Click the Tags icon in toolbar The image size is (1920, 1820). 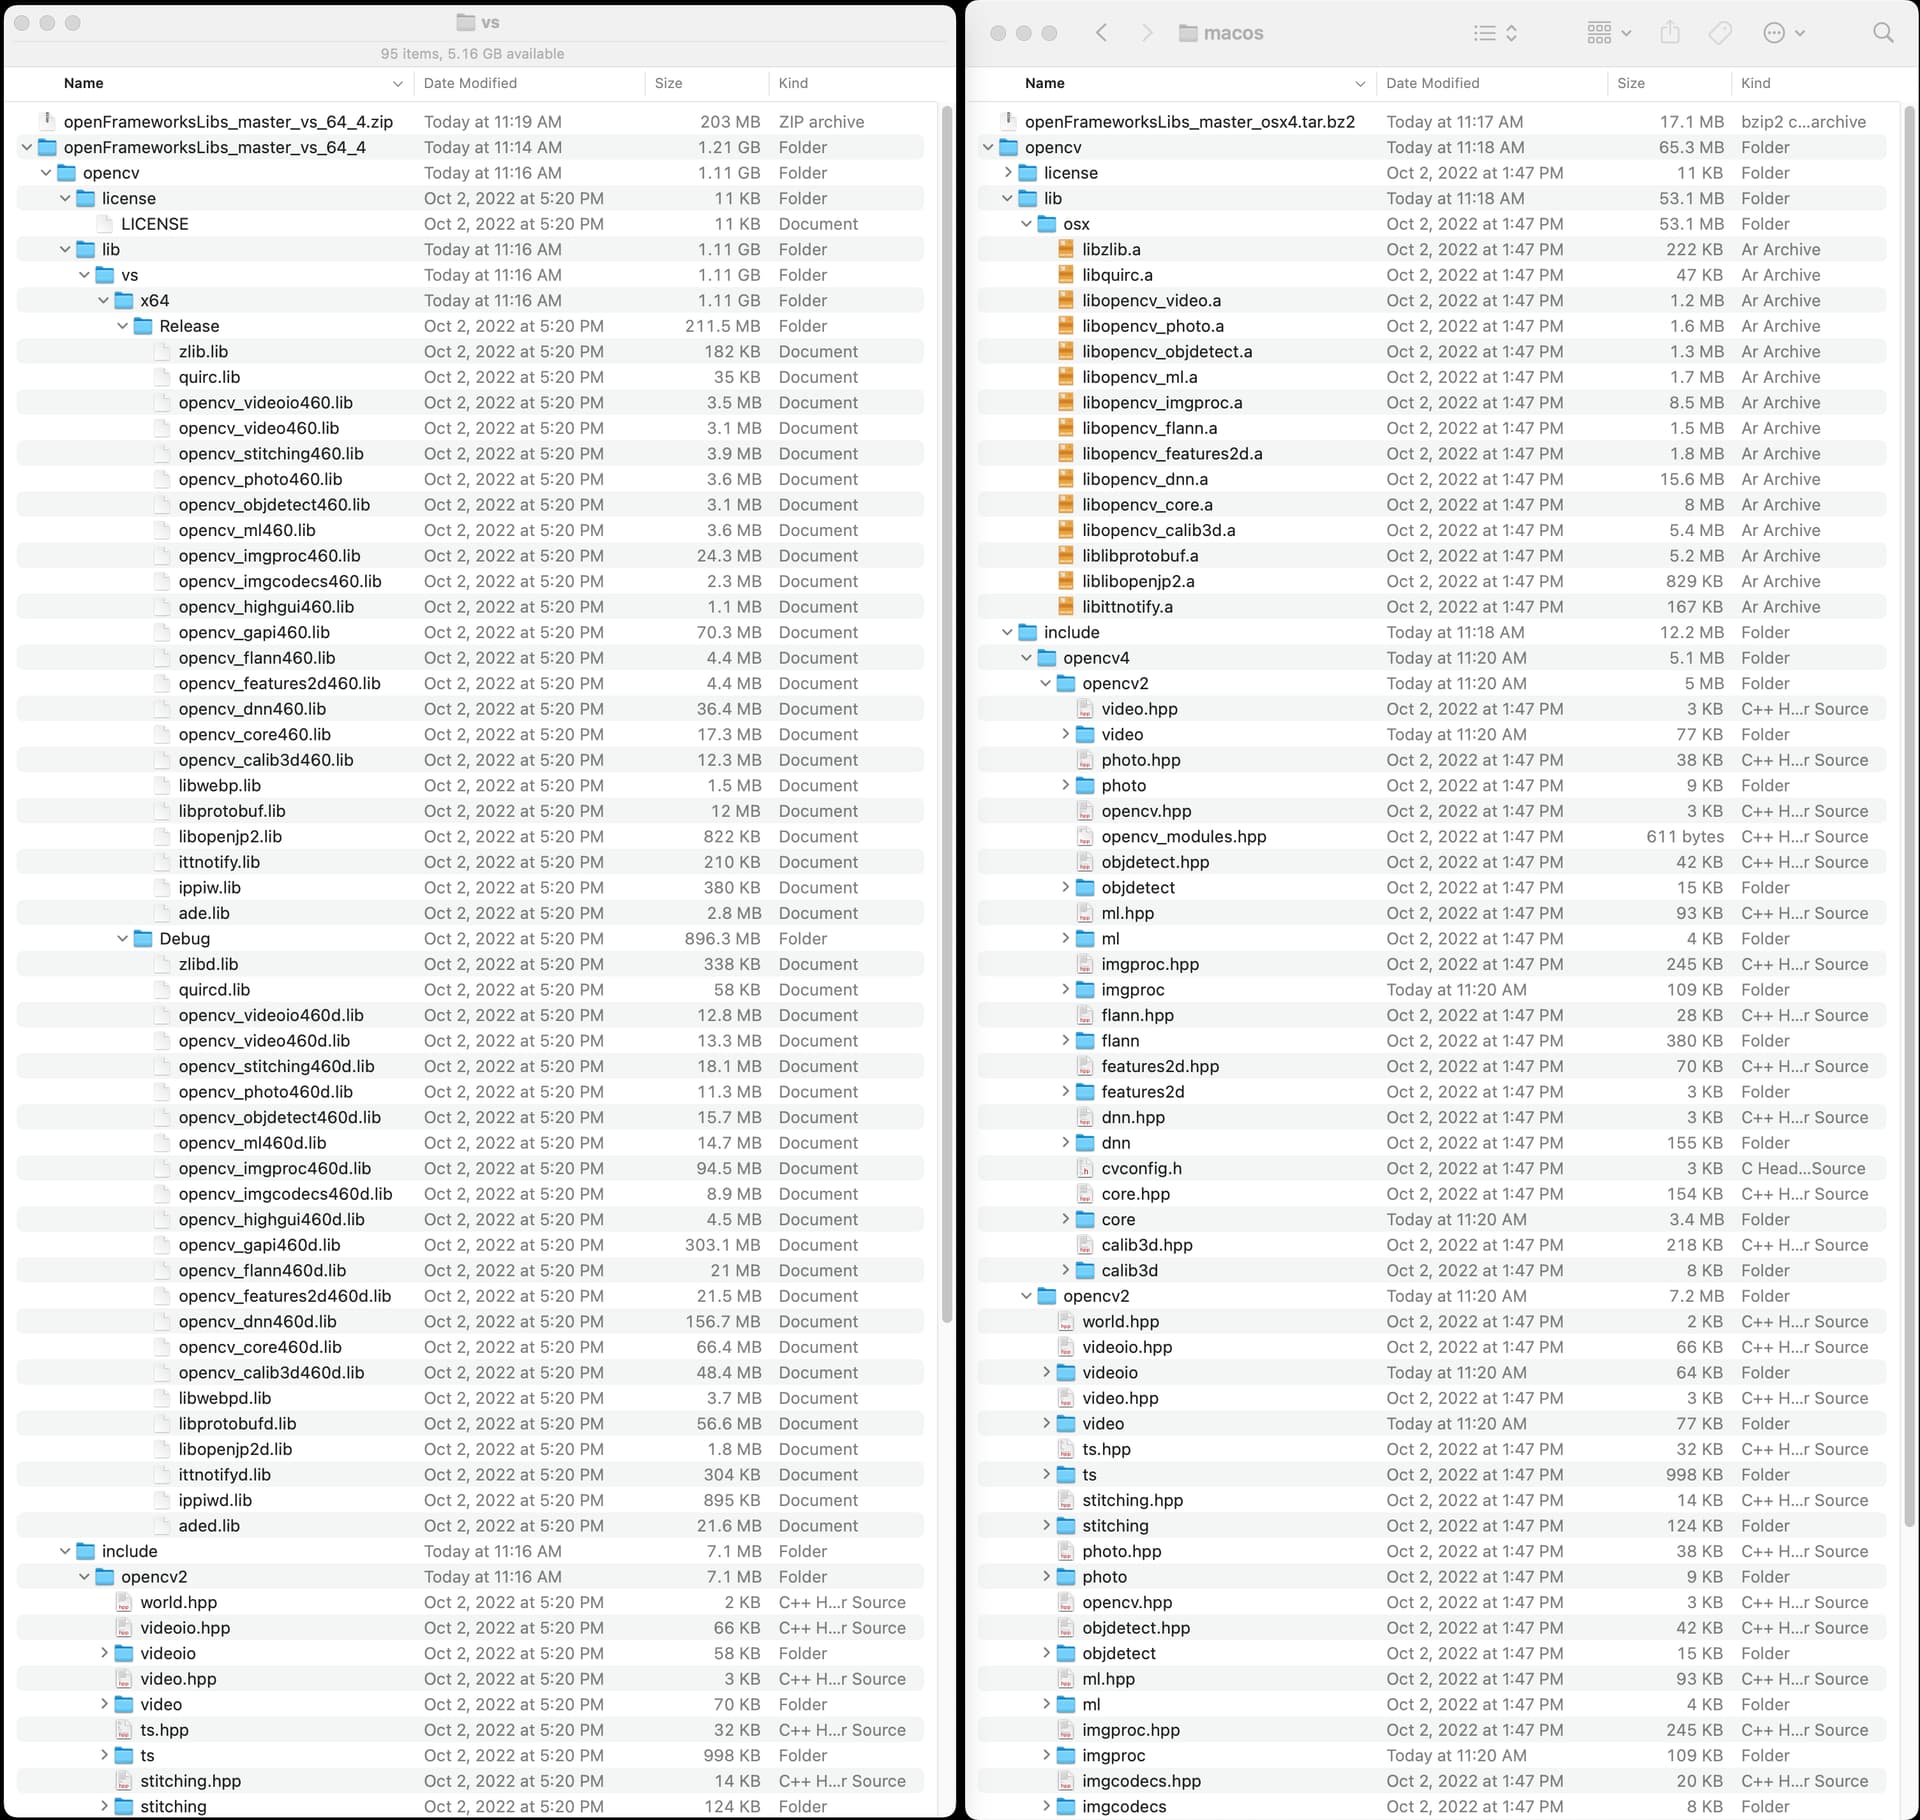pos(1720,33)
